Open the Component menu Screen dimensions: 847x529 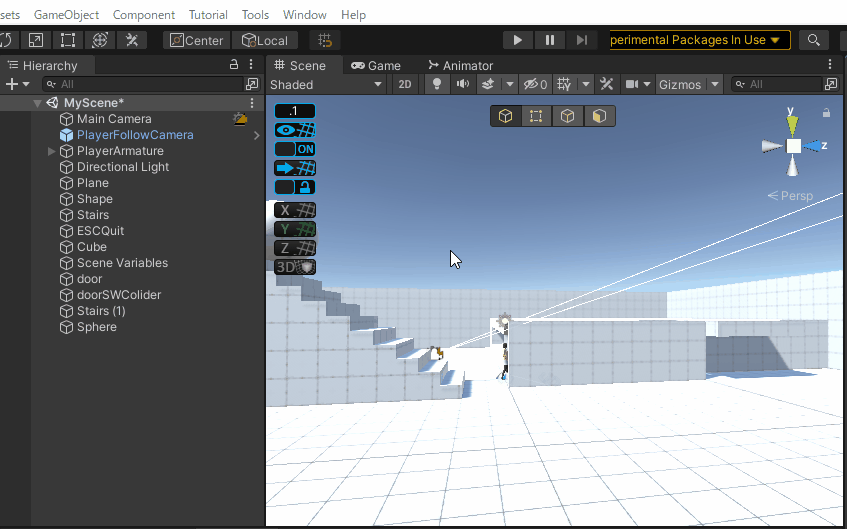tap(143, 15)
